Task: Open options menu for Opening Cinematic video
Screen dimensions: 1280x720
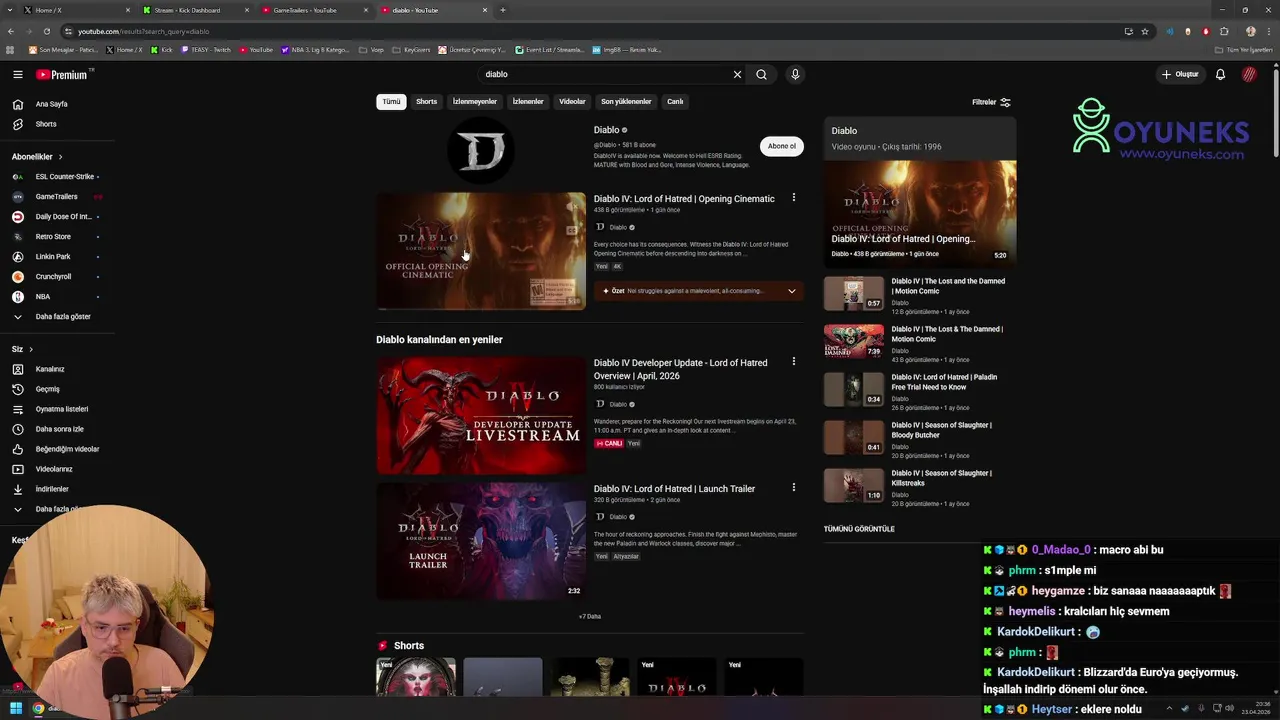Action: (x=794, y=198)
